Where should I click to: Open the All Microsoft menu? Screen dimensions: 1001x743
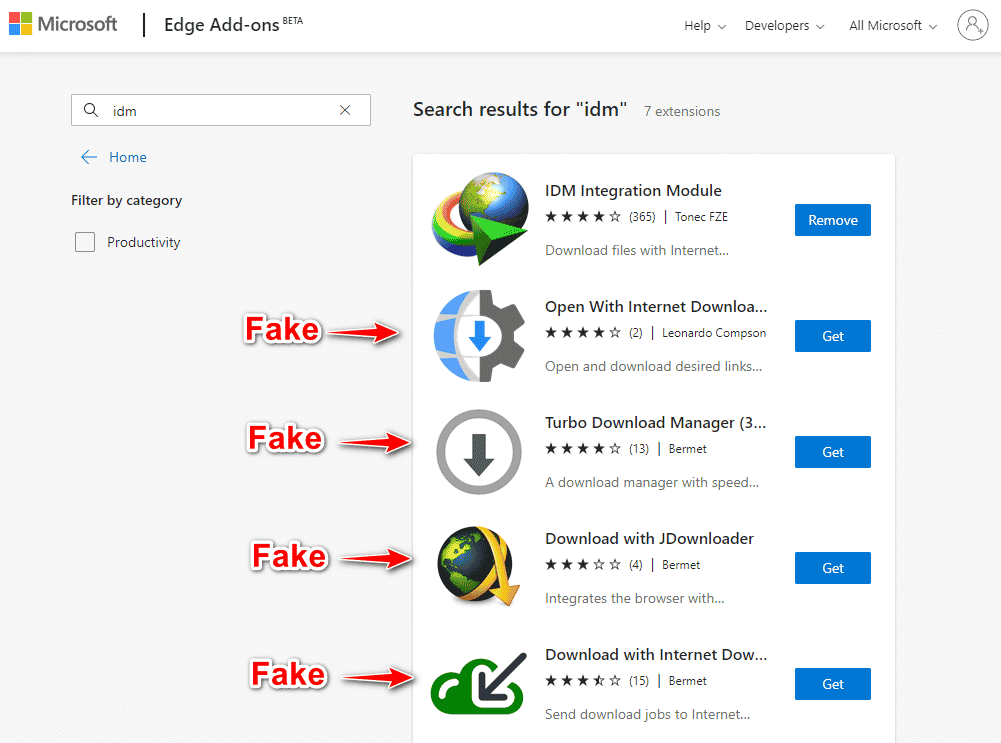coord(893,26)
